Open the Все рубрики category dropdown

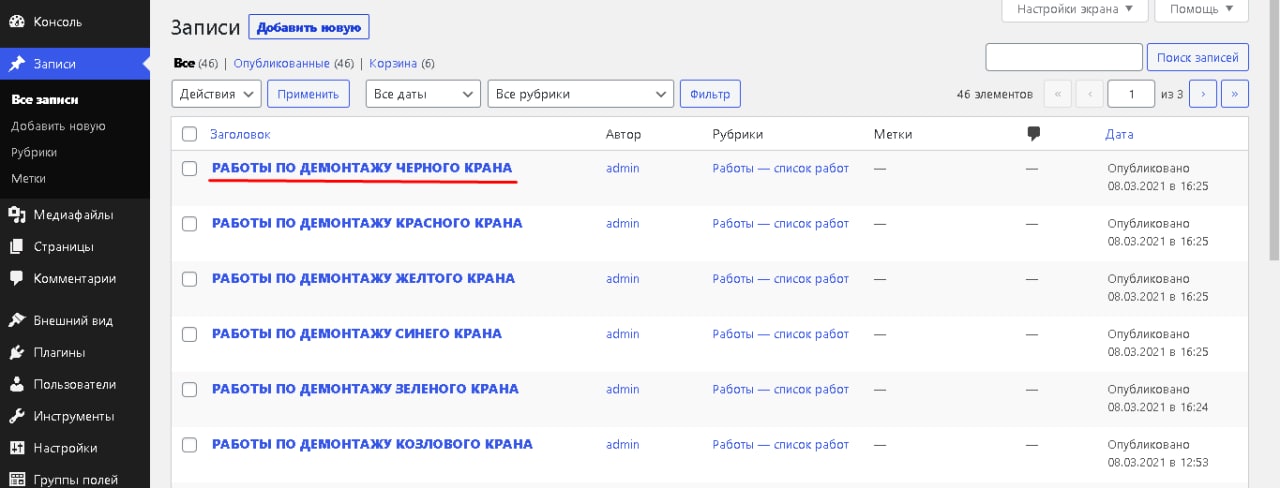(580, 94)
